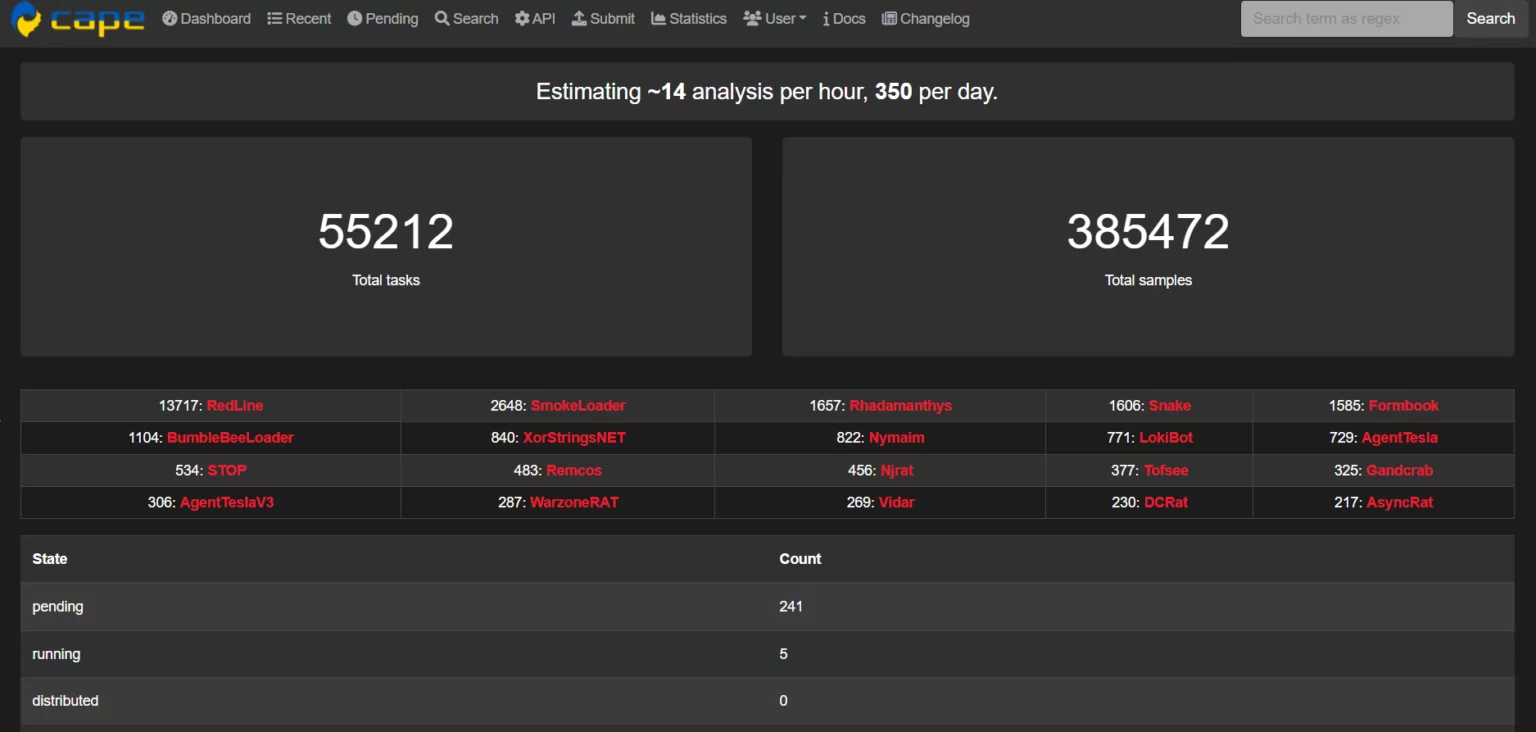
Task: Expand the User dropdown menu
Action: tap(775, 18)
